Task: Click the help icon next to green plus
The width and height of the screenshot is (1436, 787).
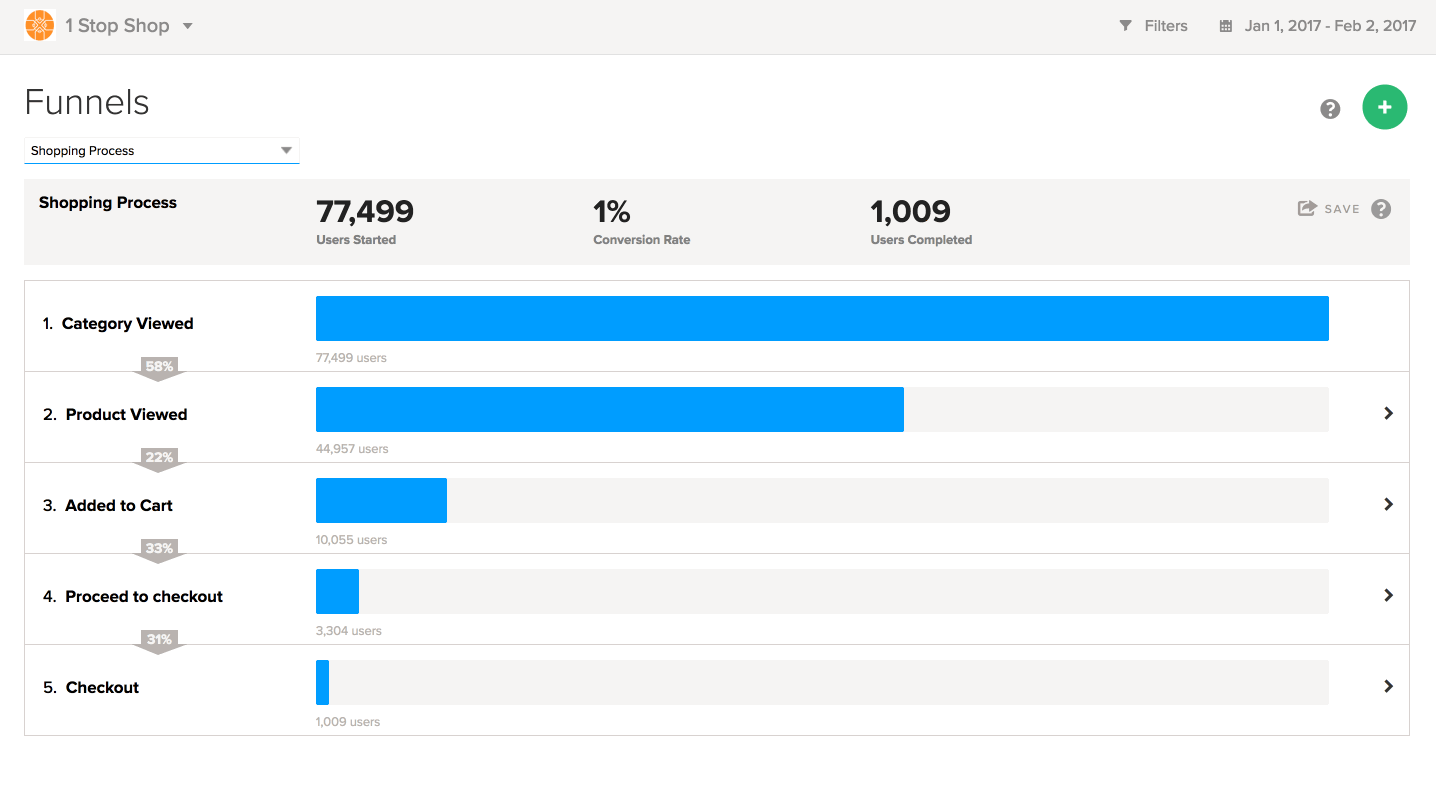Action: point(1329,109)
